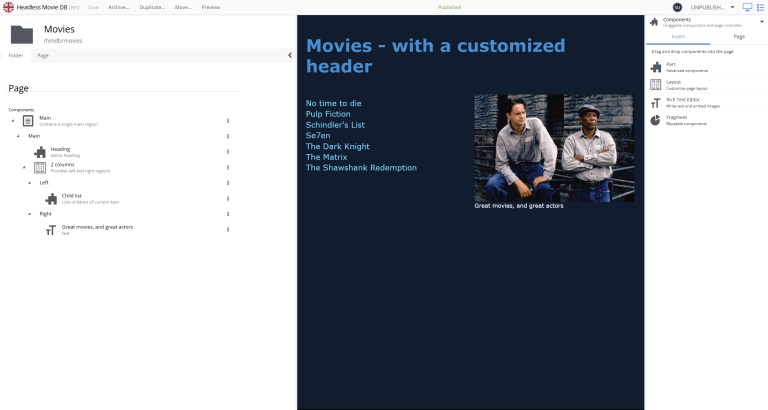This screenshot has height=410, width=768.
Task: Click the Duplicate... toolbar button
Action: [152, 7]
